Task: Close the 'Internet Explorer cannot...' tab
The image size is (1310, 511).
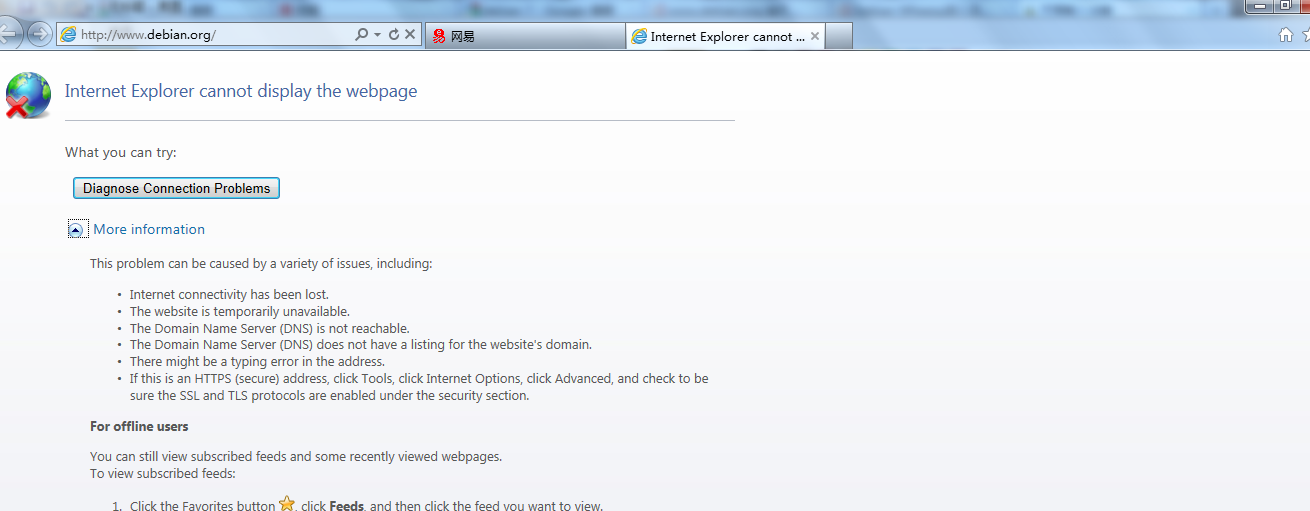Action: (x=815, y=36)
